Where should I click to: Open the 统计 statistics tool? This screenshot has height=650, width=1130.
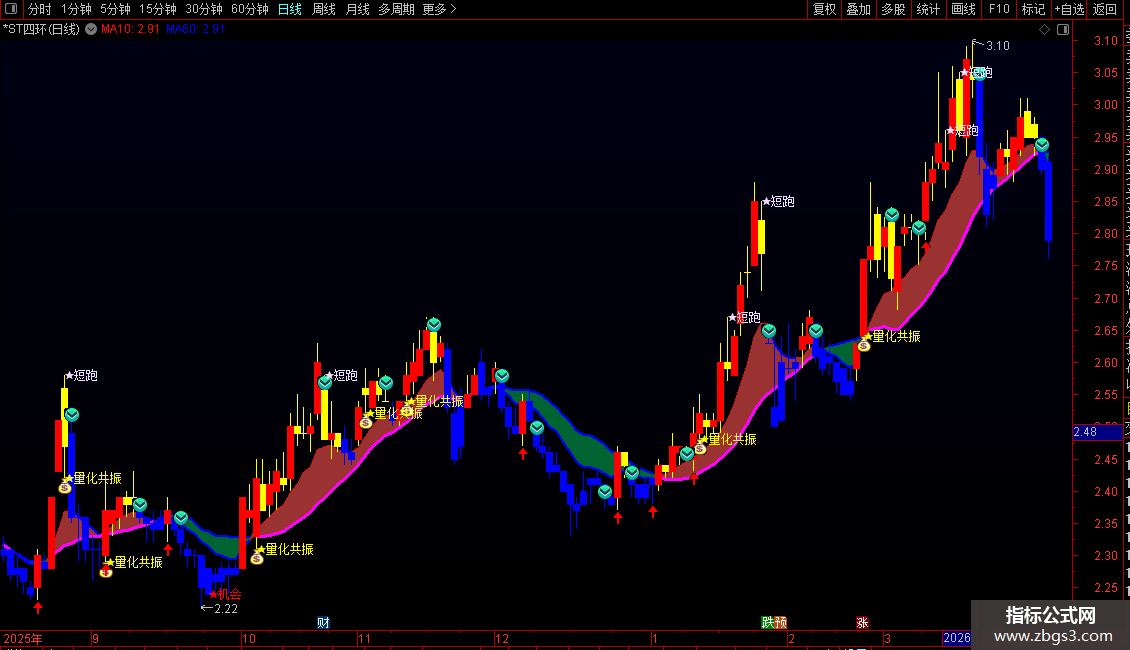pyautogui.click(x=927, y=9)
